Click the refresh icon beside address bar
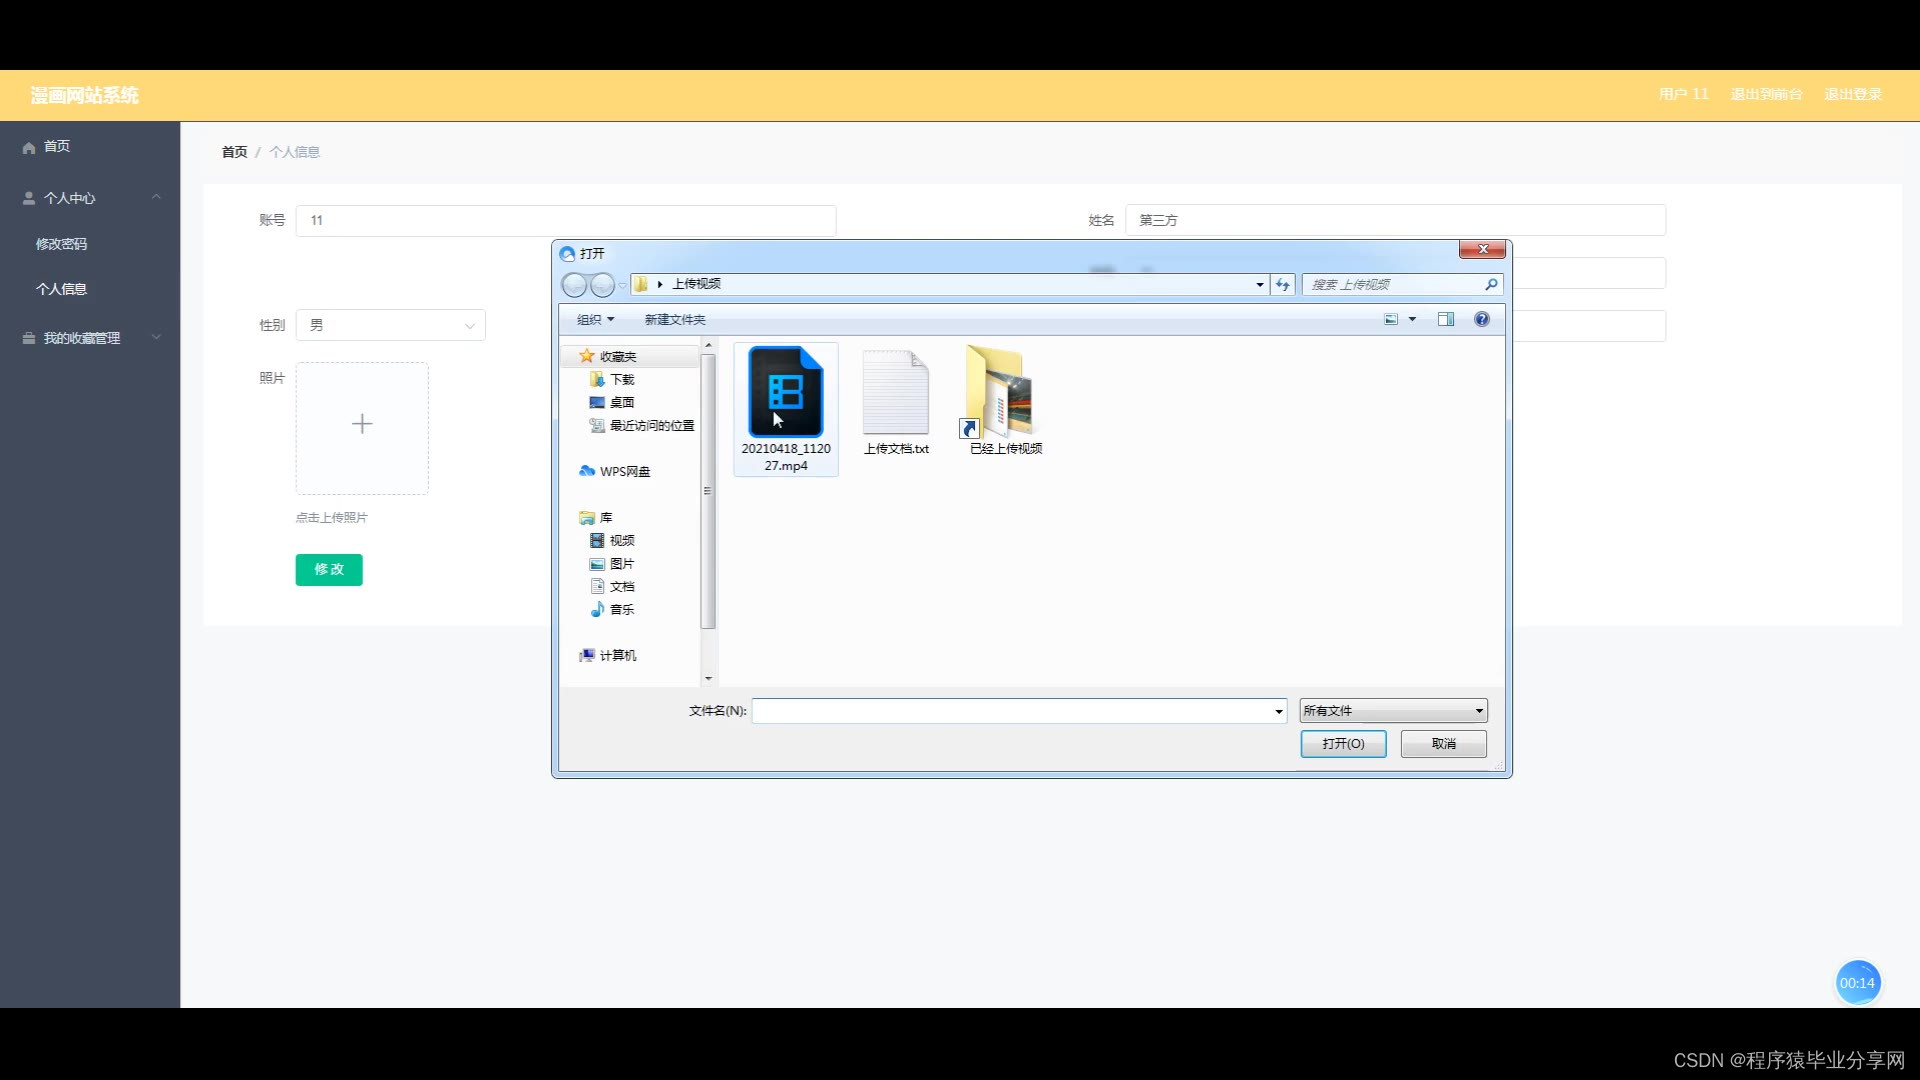 point(1282,284)
